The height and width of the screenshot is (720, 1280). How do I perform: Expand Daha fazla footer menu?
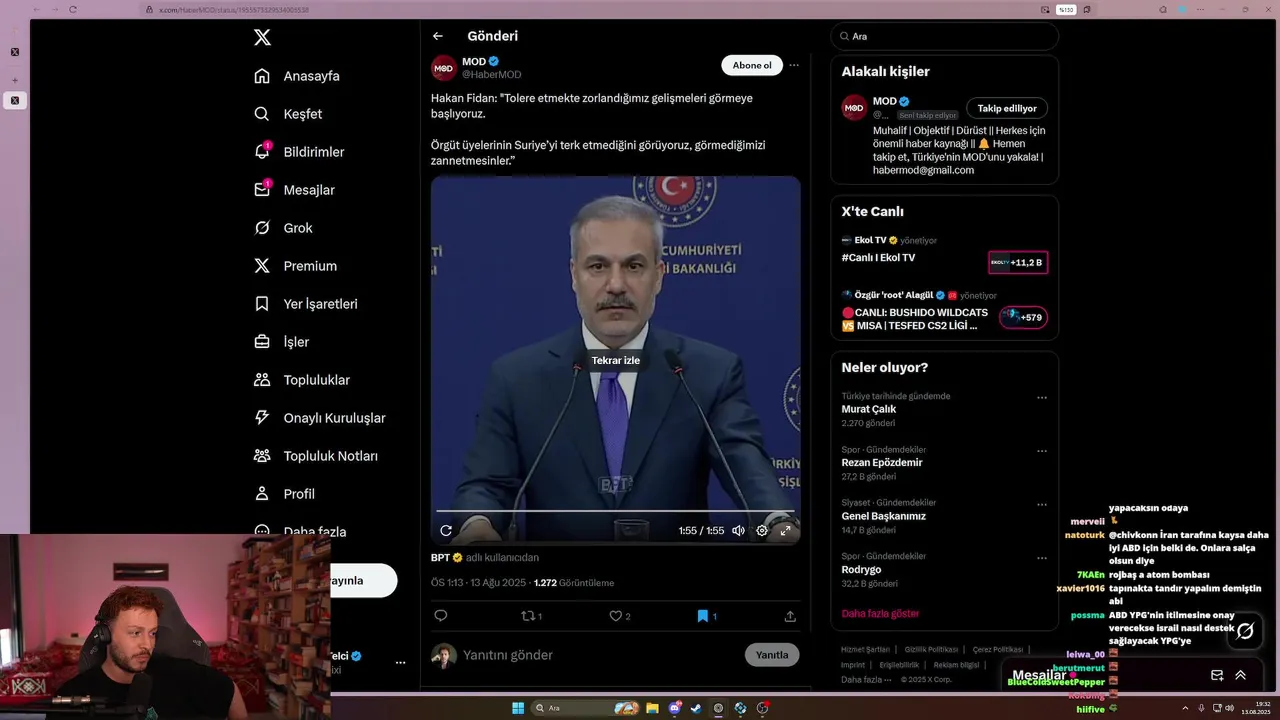pyautogui.click(x=866, y=679)
